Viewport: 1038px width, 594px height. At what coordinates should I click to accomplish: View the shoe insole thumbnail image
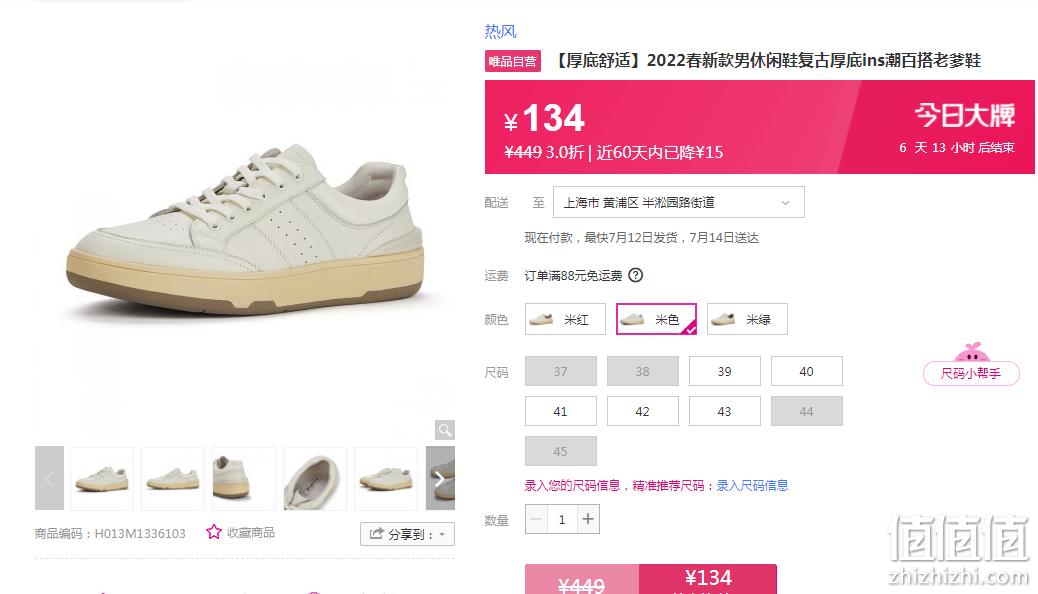click(x=314, y=478)
